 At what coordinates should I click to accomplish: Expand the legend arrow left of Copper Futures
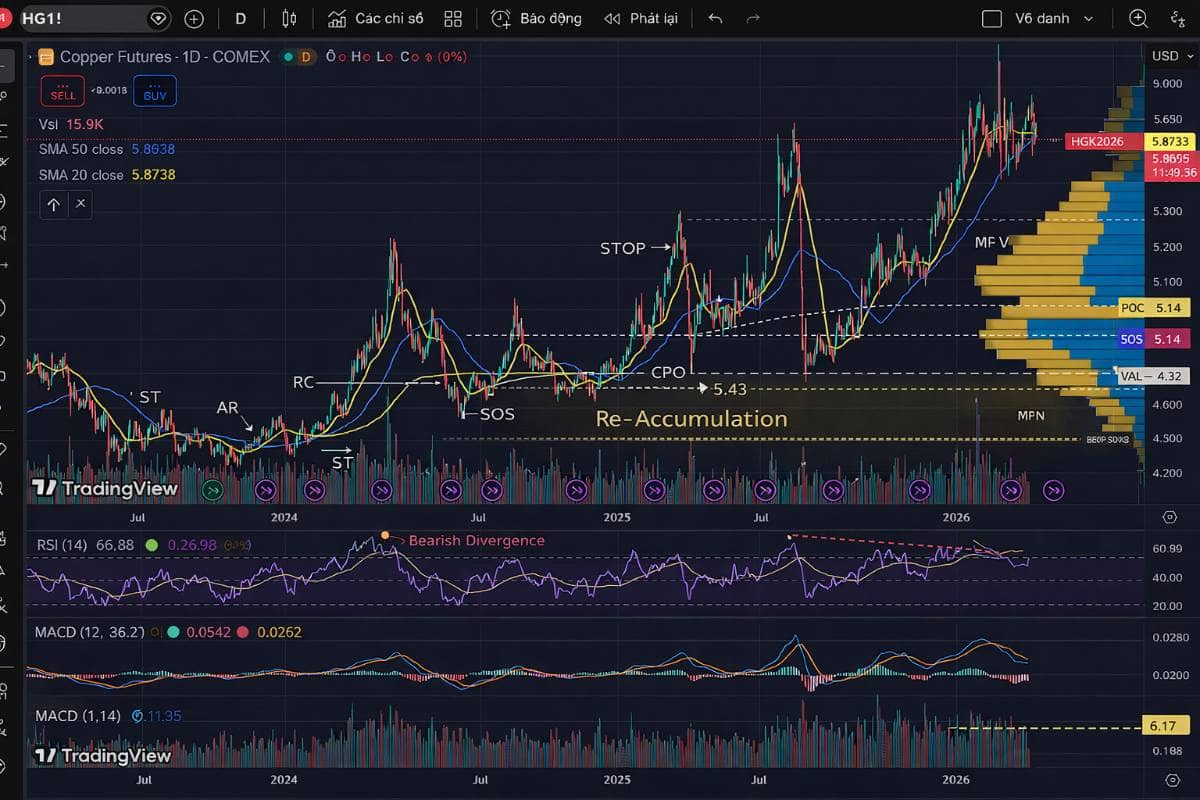pos(30,57)
